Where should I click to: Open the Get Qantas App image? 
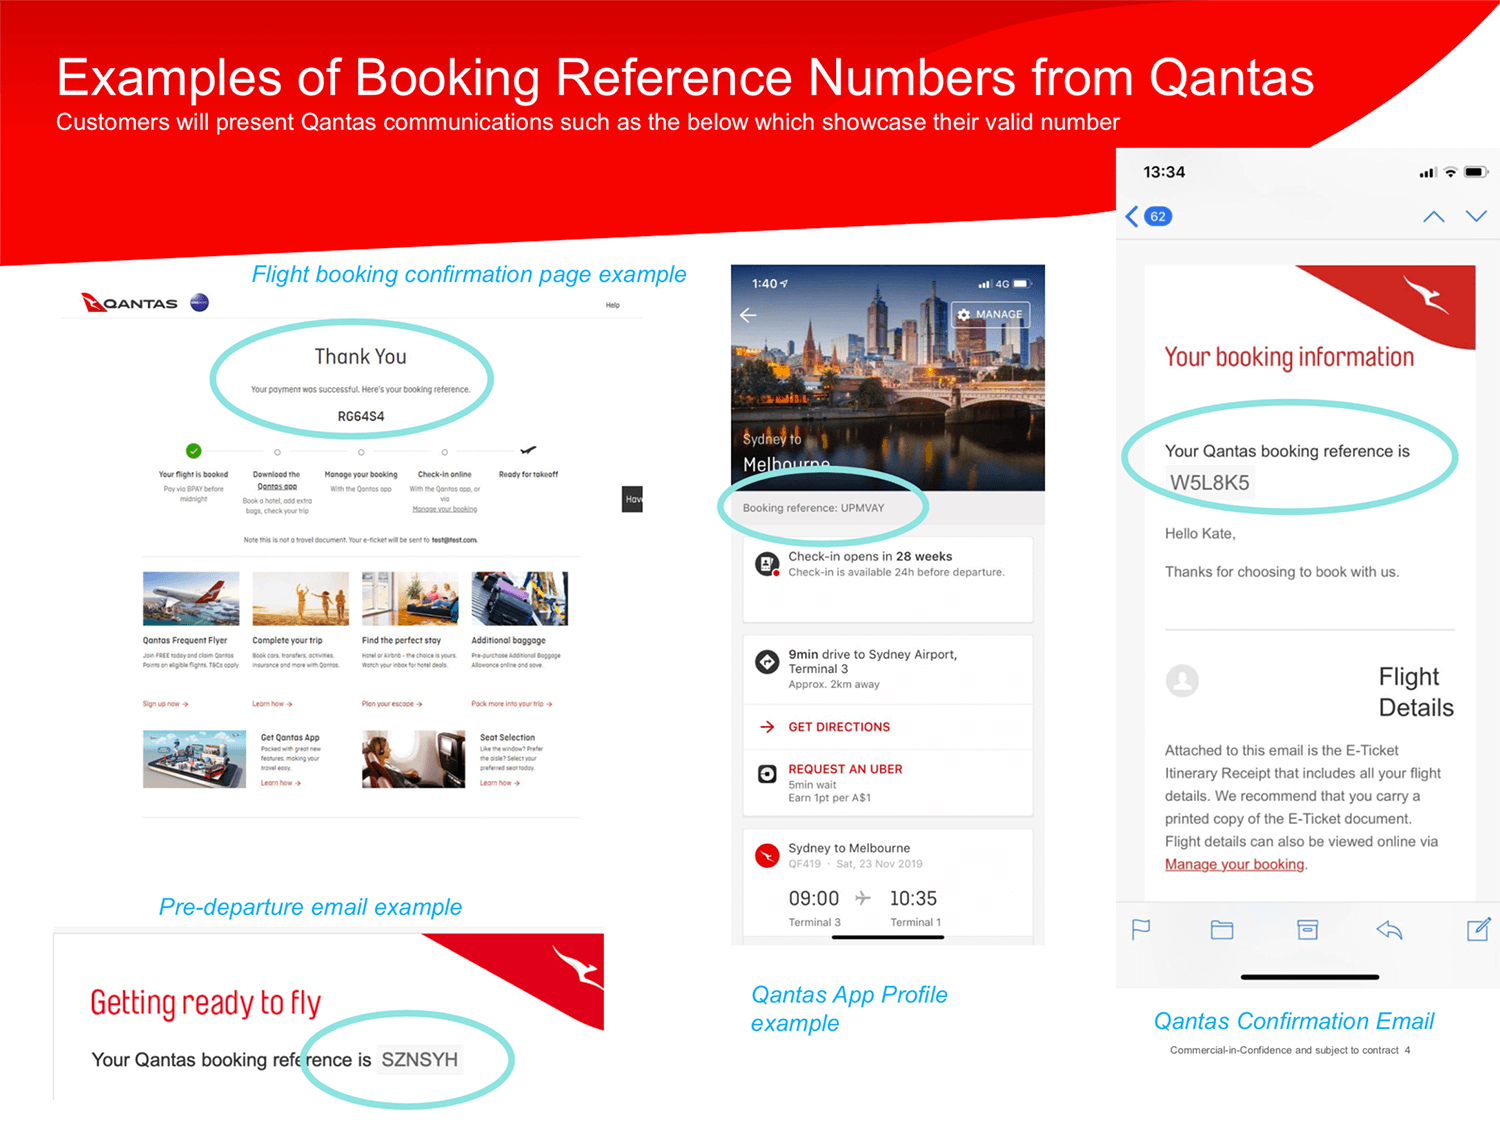[x=194, y=759]
